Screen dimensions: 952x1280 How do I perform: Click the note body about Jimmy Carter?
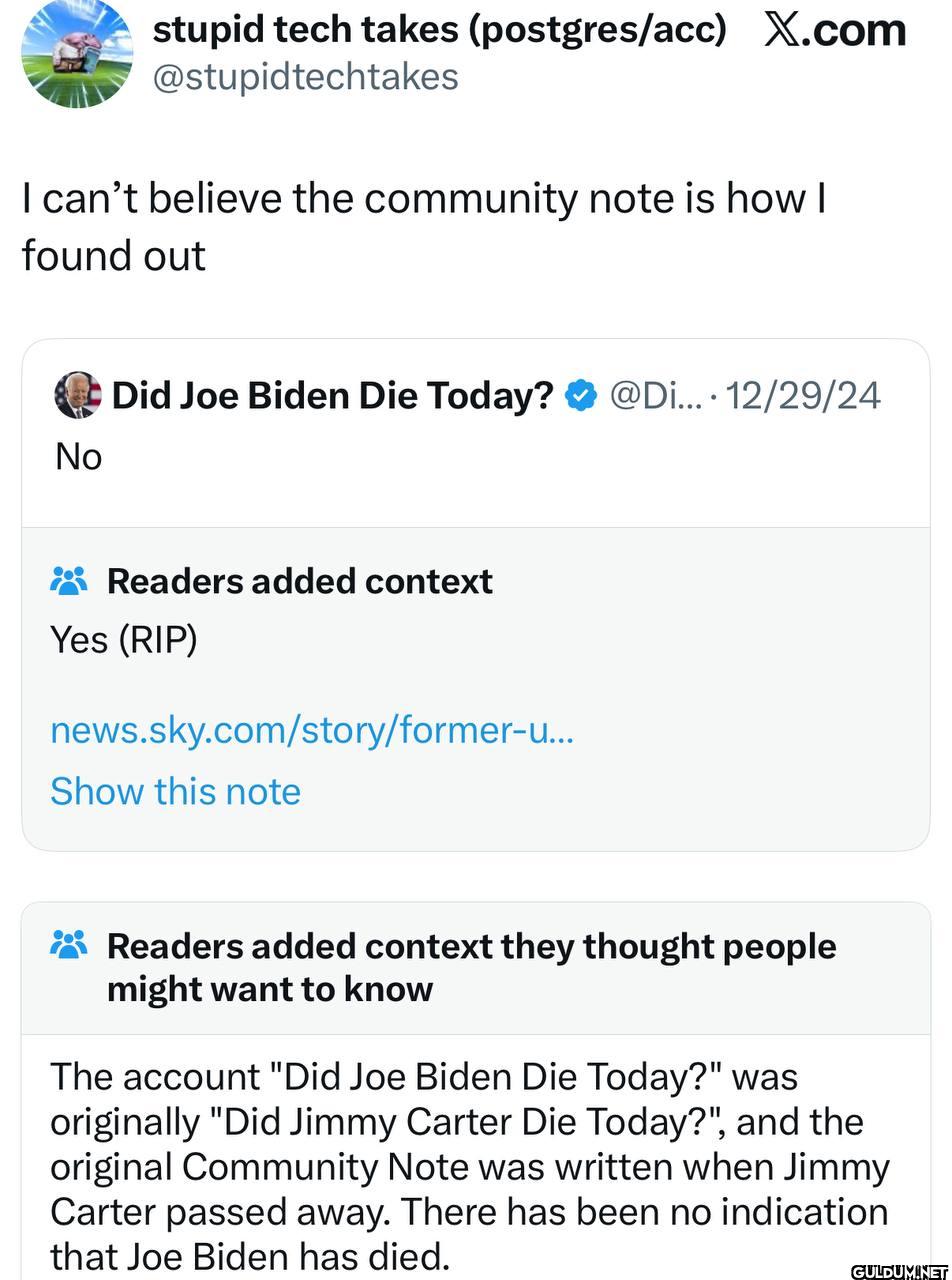coord(470,1165)
